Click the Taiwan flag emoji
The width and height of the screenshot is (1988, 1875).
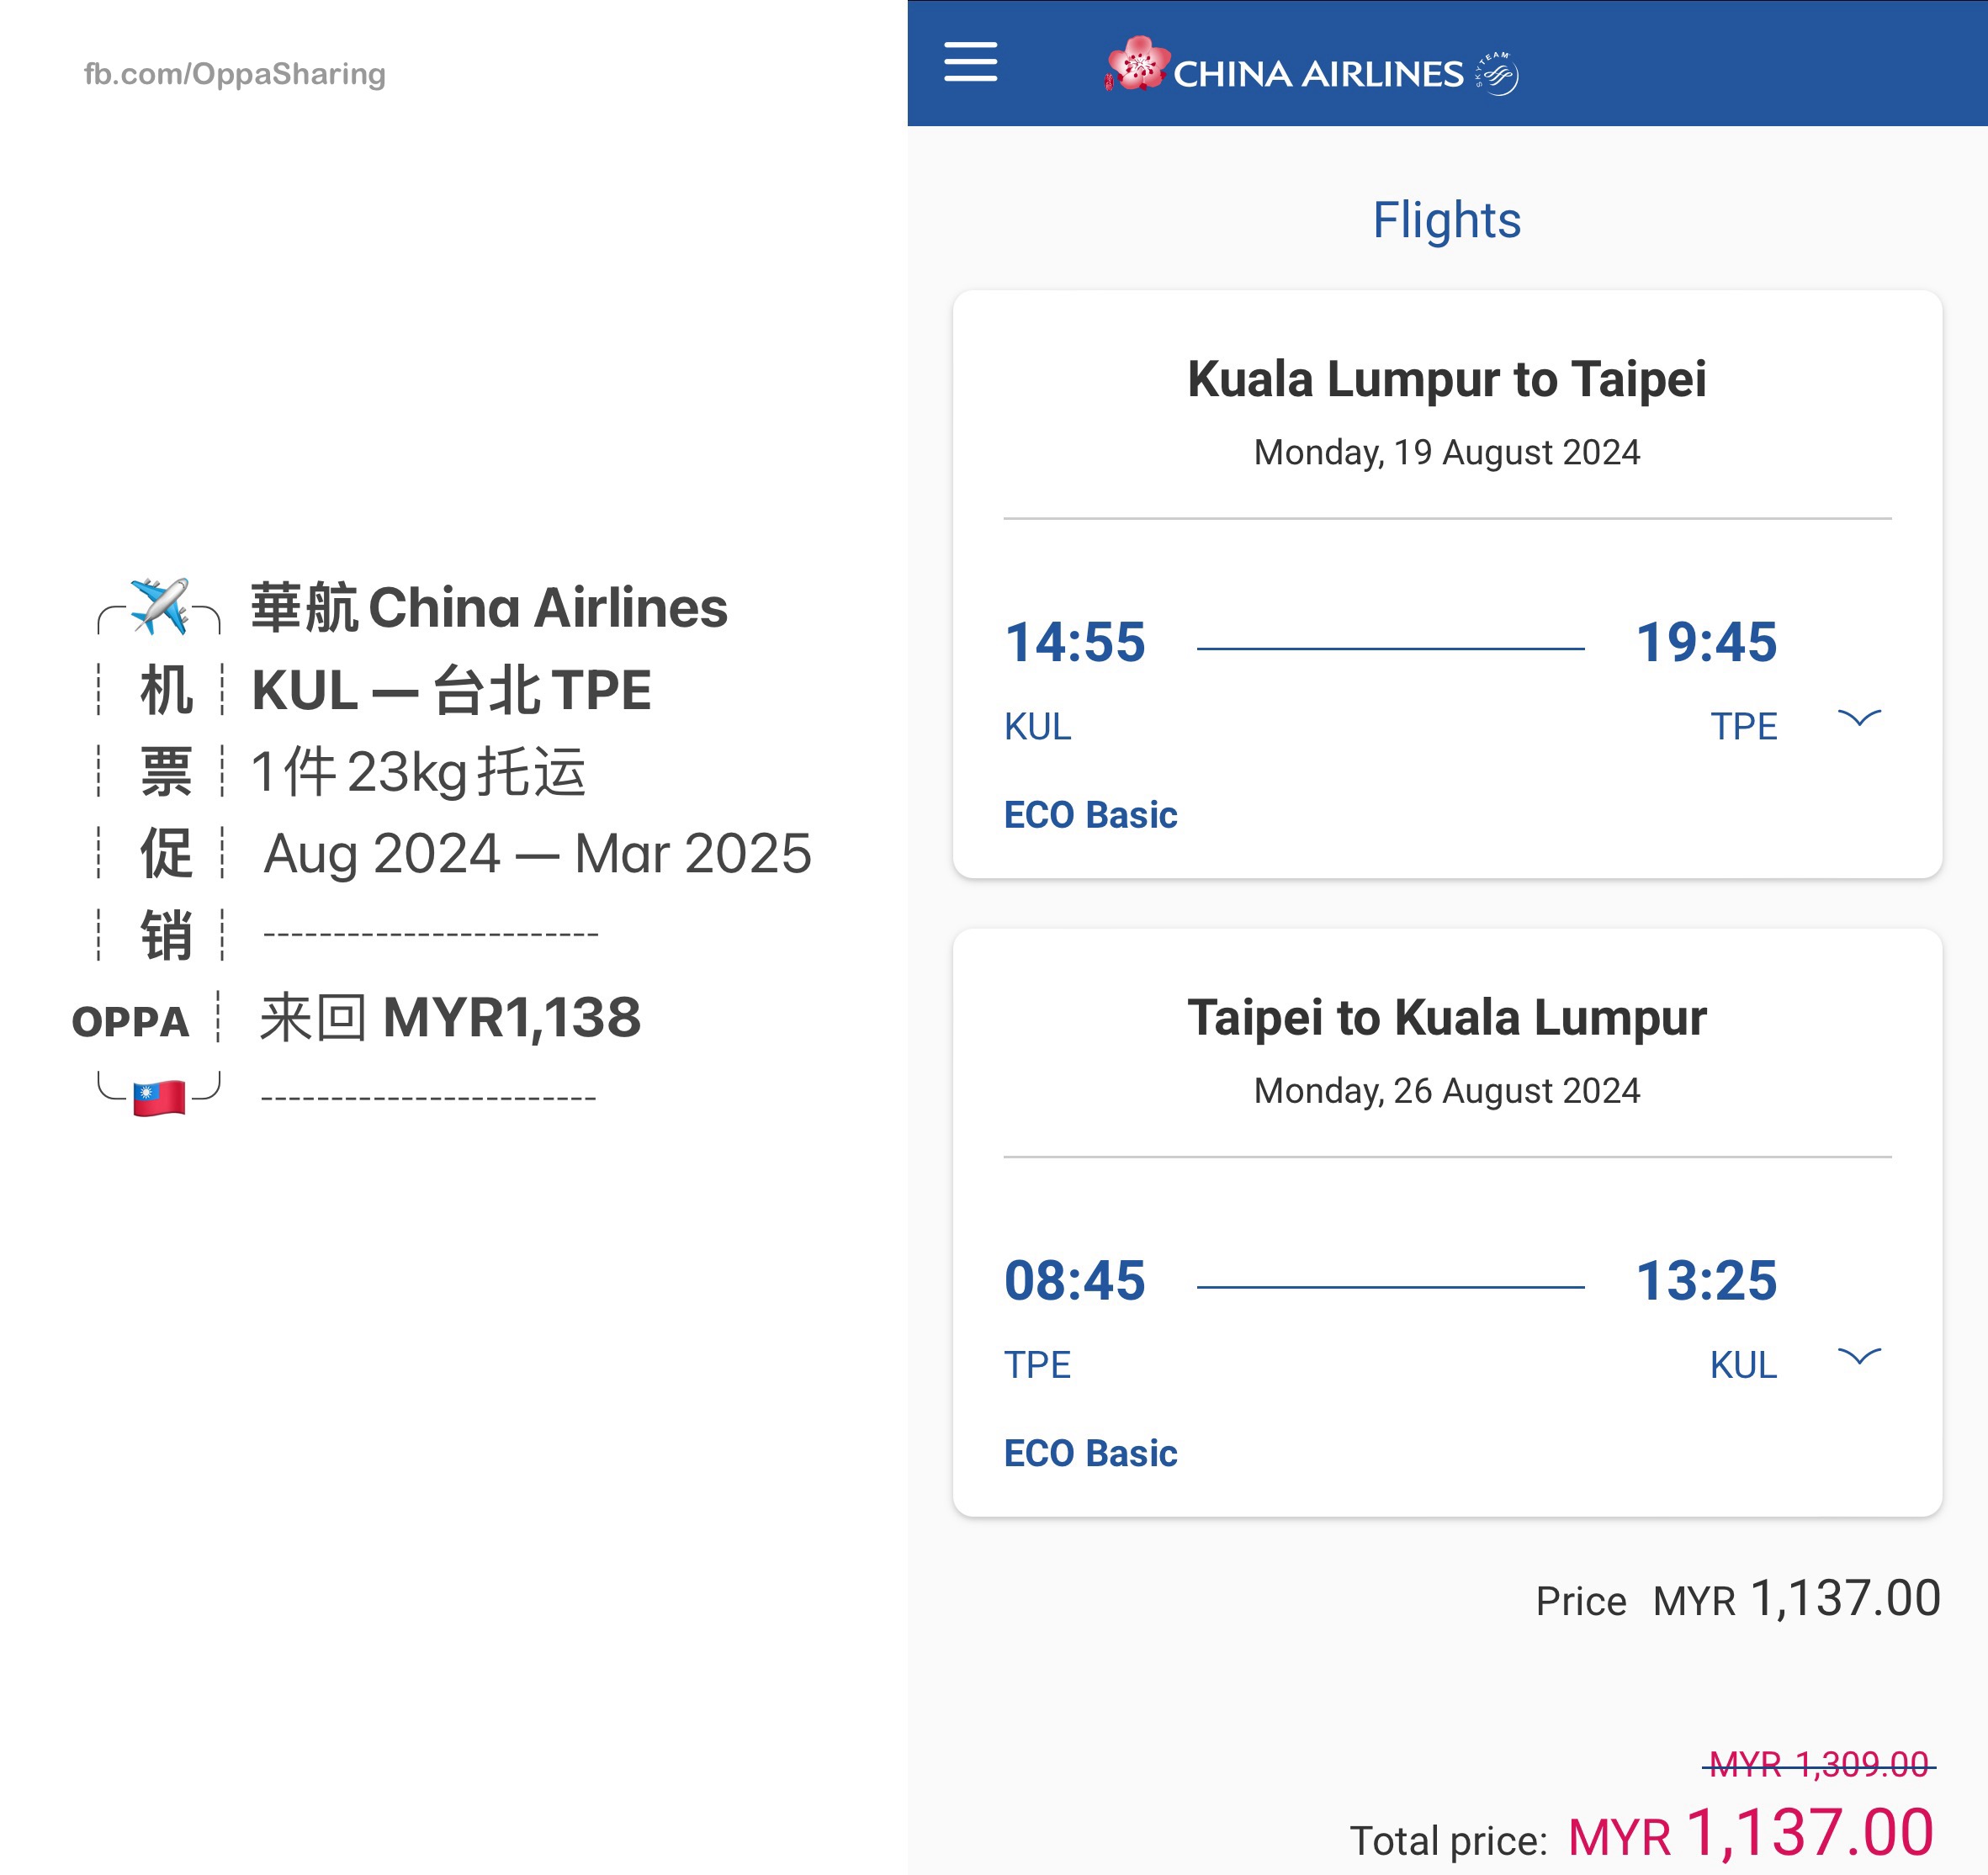click(x=159, y=1097)
